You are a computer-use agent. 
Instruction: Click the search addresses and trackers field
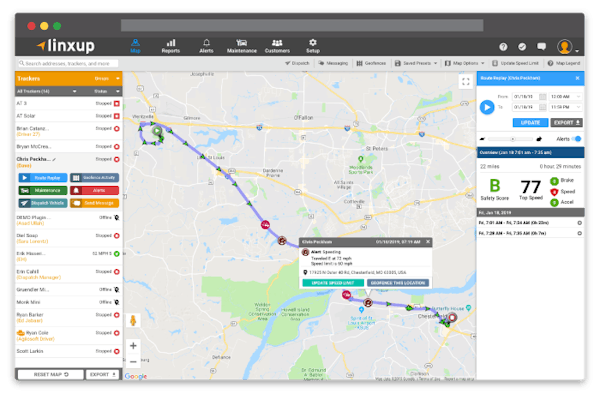[x=68, y=63]
